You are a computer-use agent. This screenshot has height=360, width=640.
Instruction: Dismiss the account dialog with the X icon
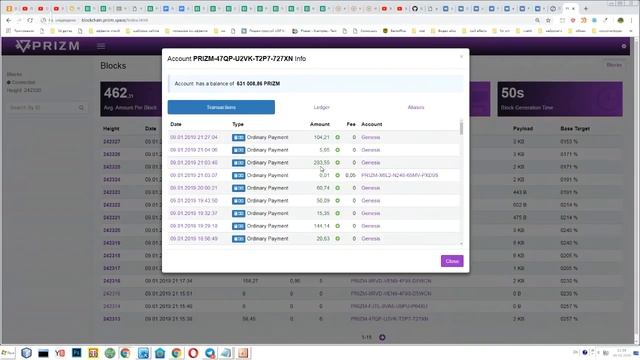461,56
